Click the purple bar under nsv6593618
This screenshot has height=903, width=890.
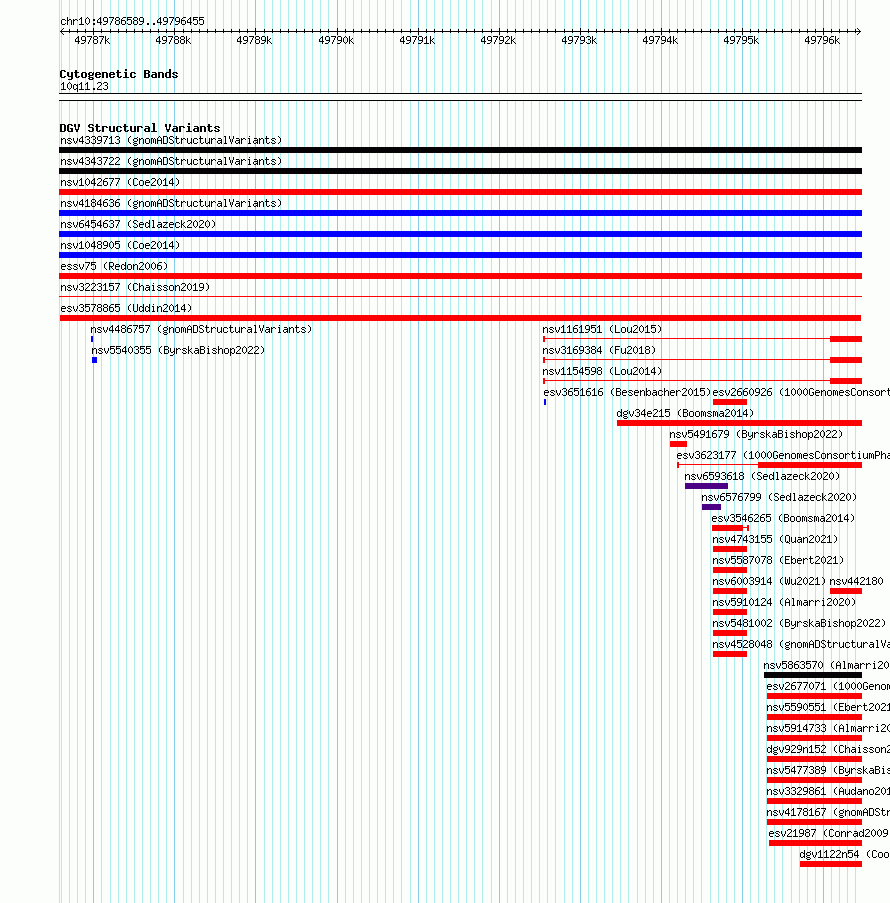706,487
